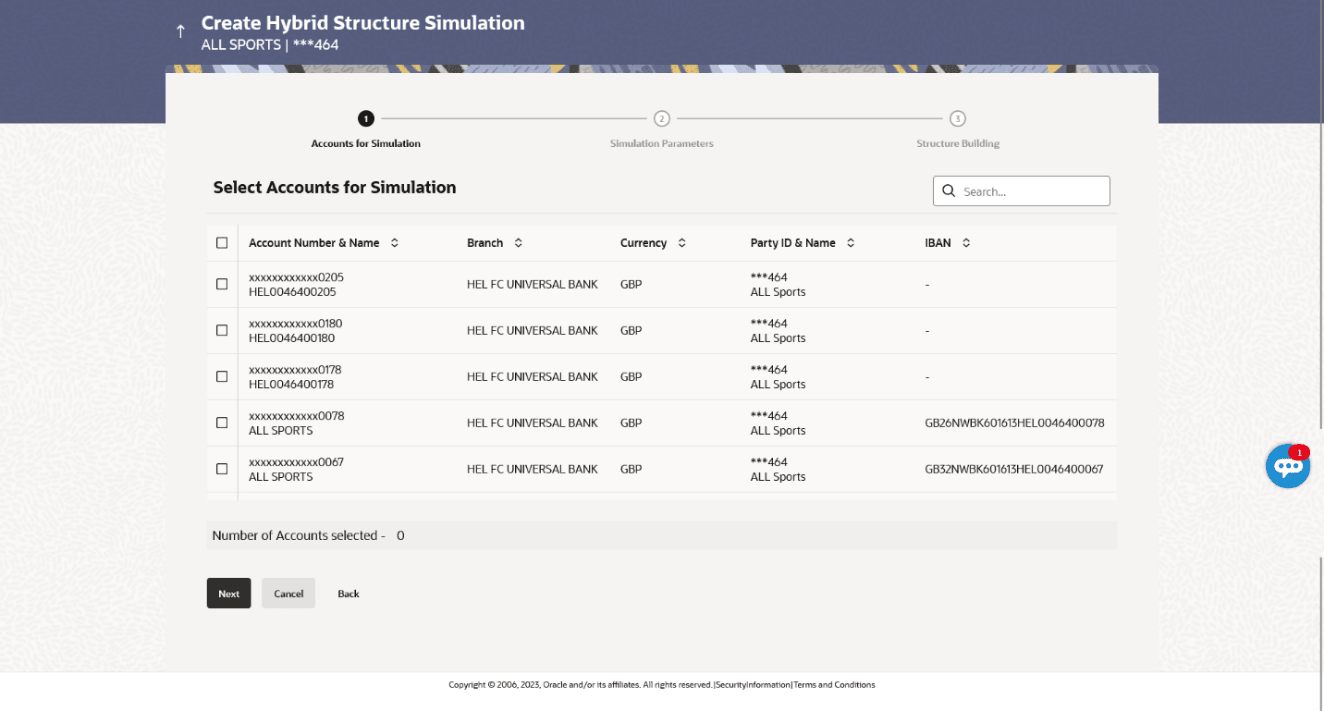Sort the IBAN column
Image resolution: width=1324 pixels, height=711 pixels.
(966, 243)
